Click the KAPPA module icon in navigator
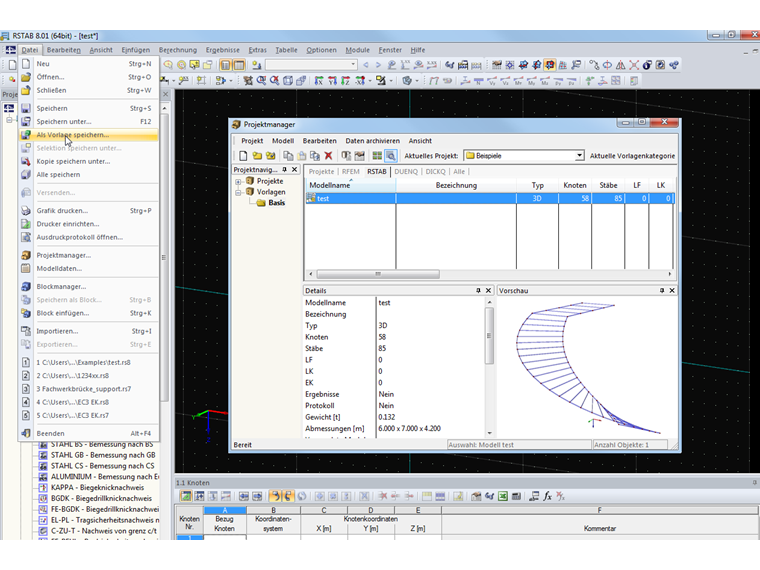 point(43,488)
